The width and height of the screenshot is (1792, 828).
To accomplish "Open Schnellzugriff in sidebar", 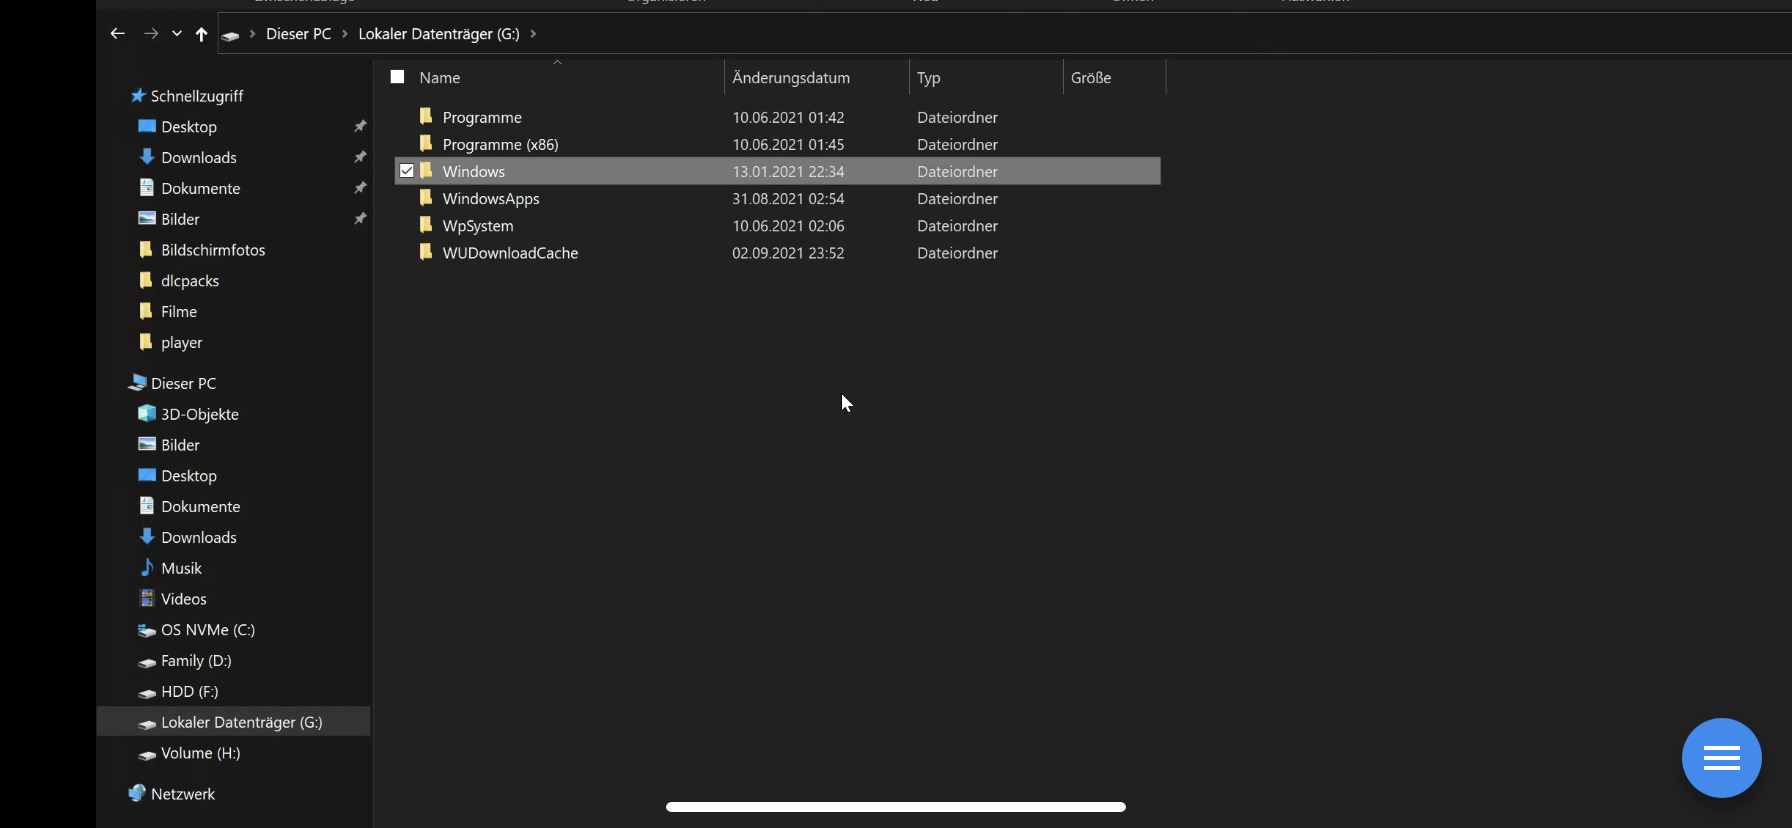I will click(197, 96).
